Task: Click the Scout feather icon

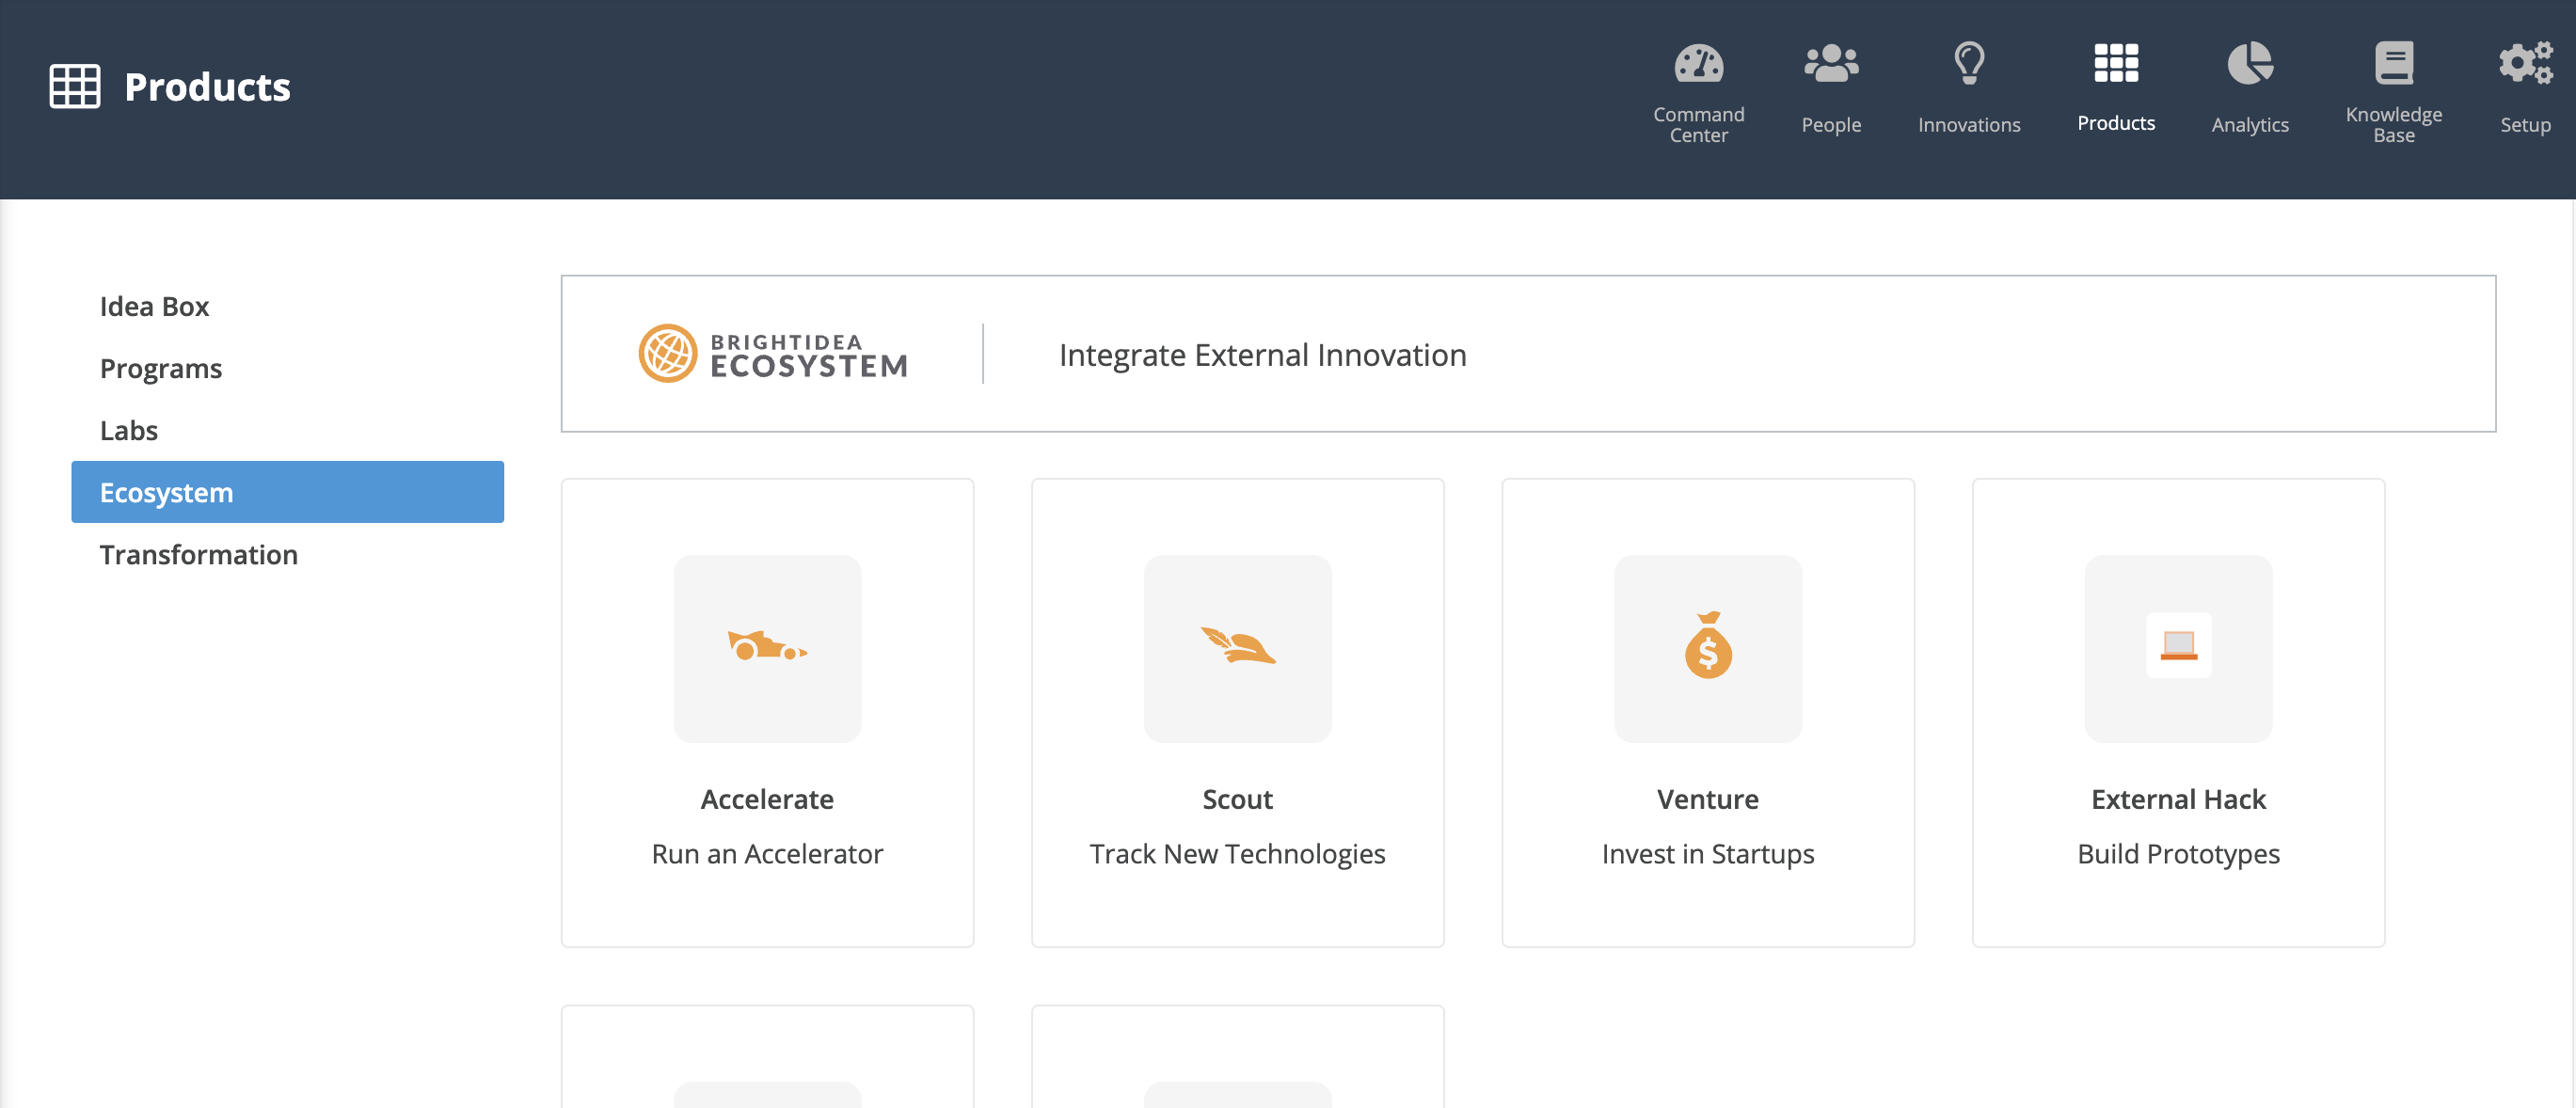Action: pyautogui.click(x=1237, y=645)
